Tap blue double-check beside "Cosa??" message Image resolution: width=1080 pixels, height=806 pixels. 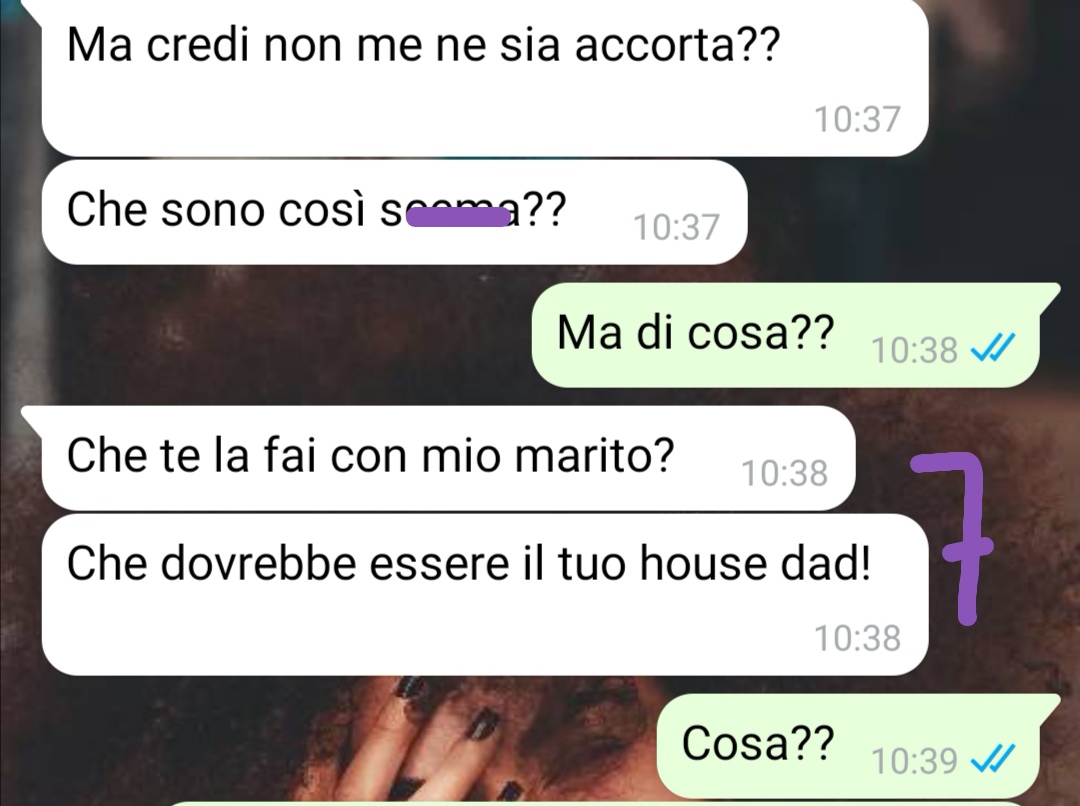(x=992, y=760)
